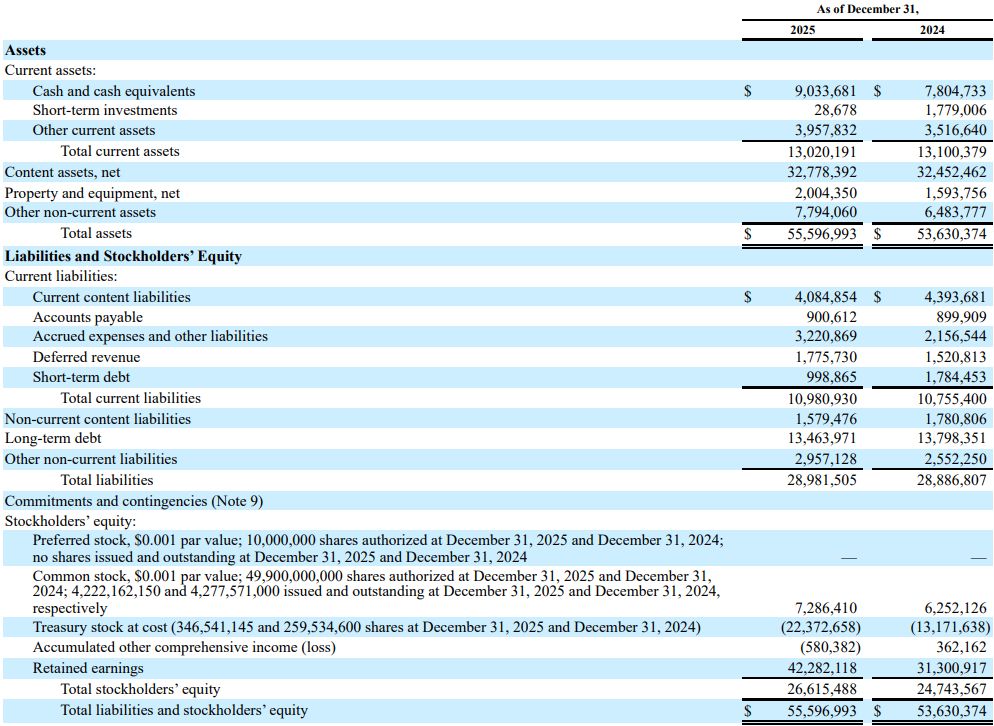The height and width of the screenshot is (726, 994).
Task: Select Accrued expenses and other liabilities label
Action: [x=150, y=336]
